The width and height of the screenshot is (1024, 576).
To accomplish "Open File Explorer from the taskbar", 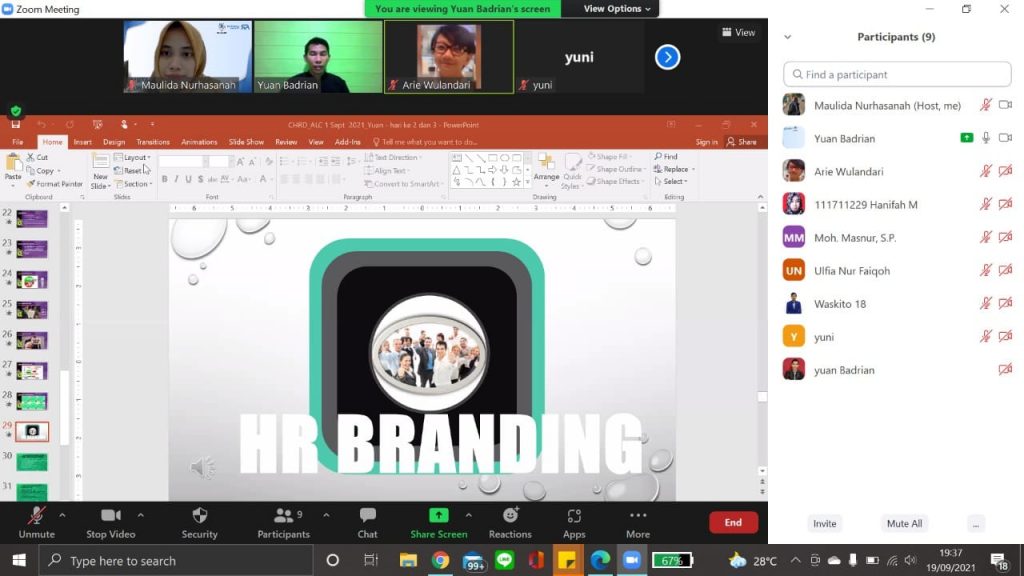I will (x=408, y=560).
